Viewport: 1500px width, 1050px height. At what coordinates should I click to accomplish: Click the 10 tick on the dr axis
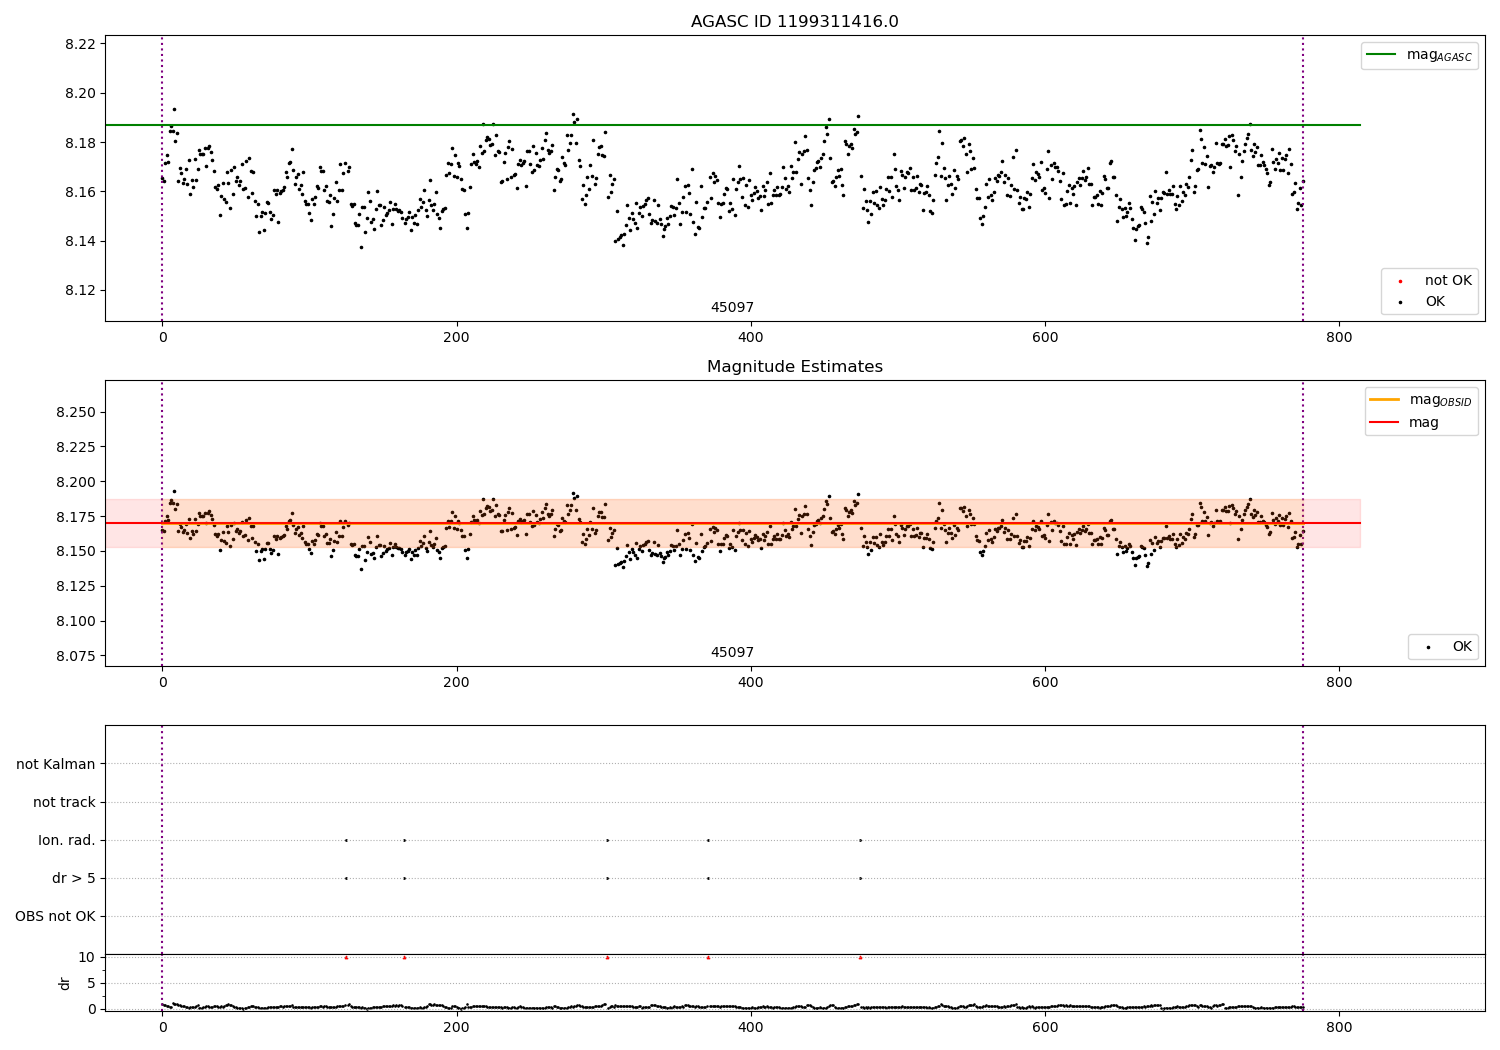point(87,957)
